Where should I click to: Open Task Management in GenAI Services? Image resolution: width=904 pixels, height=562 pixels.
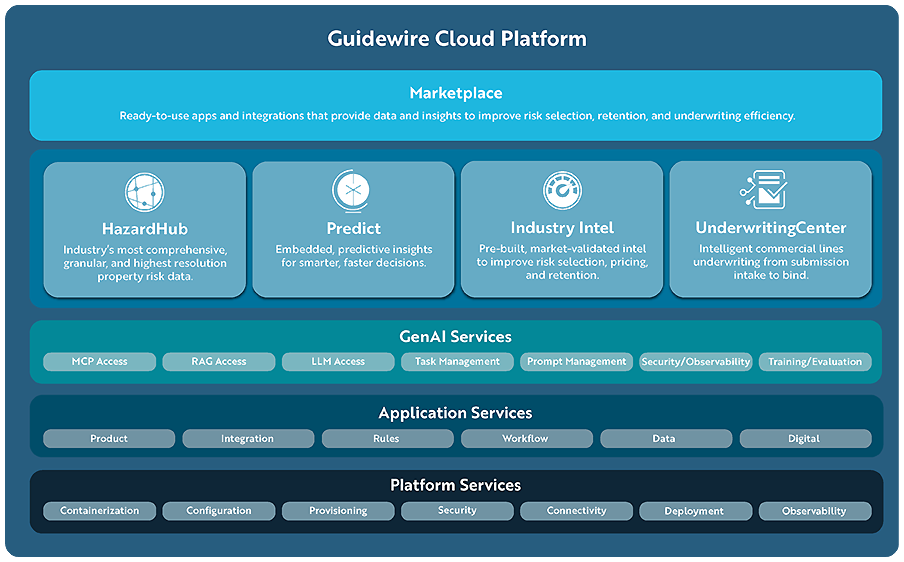[x=457, y=362]
